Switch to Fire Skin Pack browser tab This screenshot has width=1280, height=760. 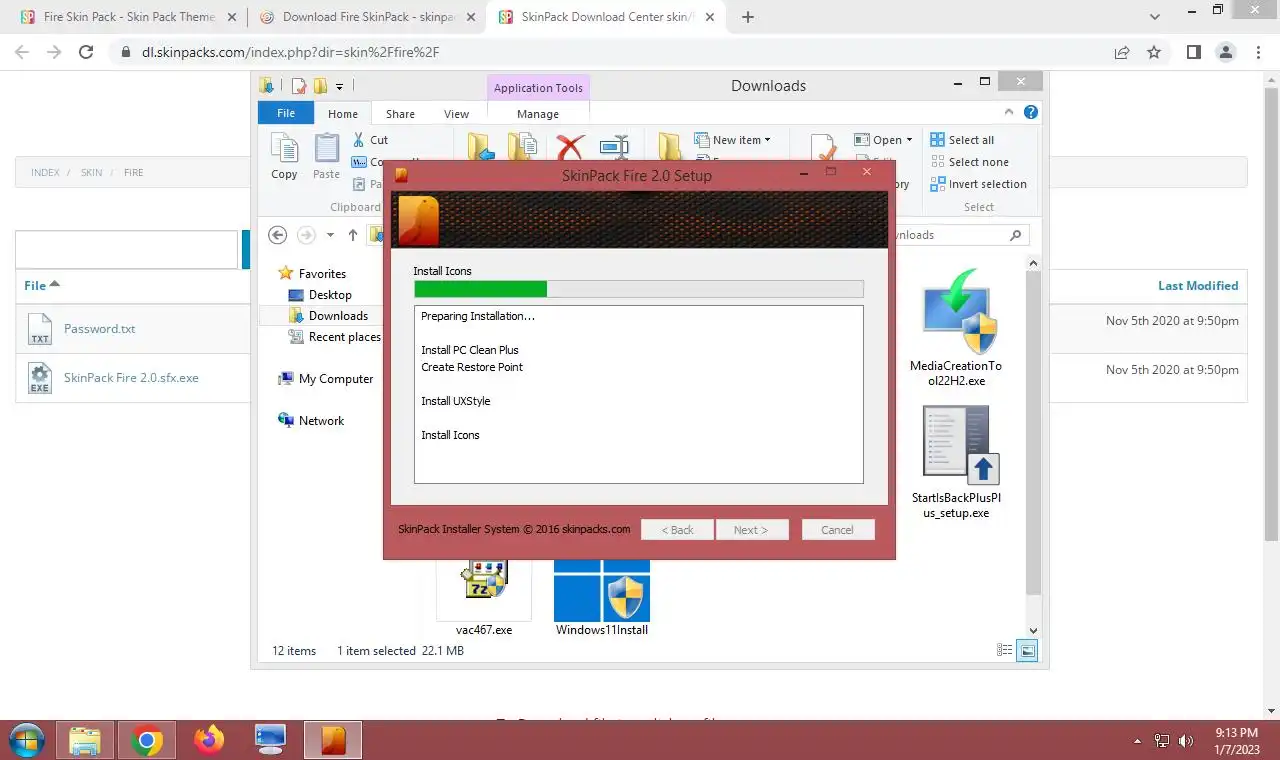click(128, 17)
